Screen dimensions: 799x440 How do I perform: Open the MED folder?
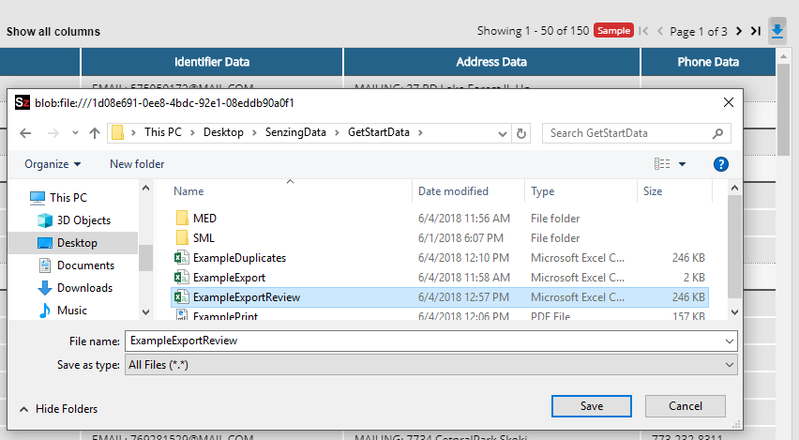pyautogui.click(x=204, y=218)
